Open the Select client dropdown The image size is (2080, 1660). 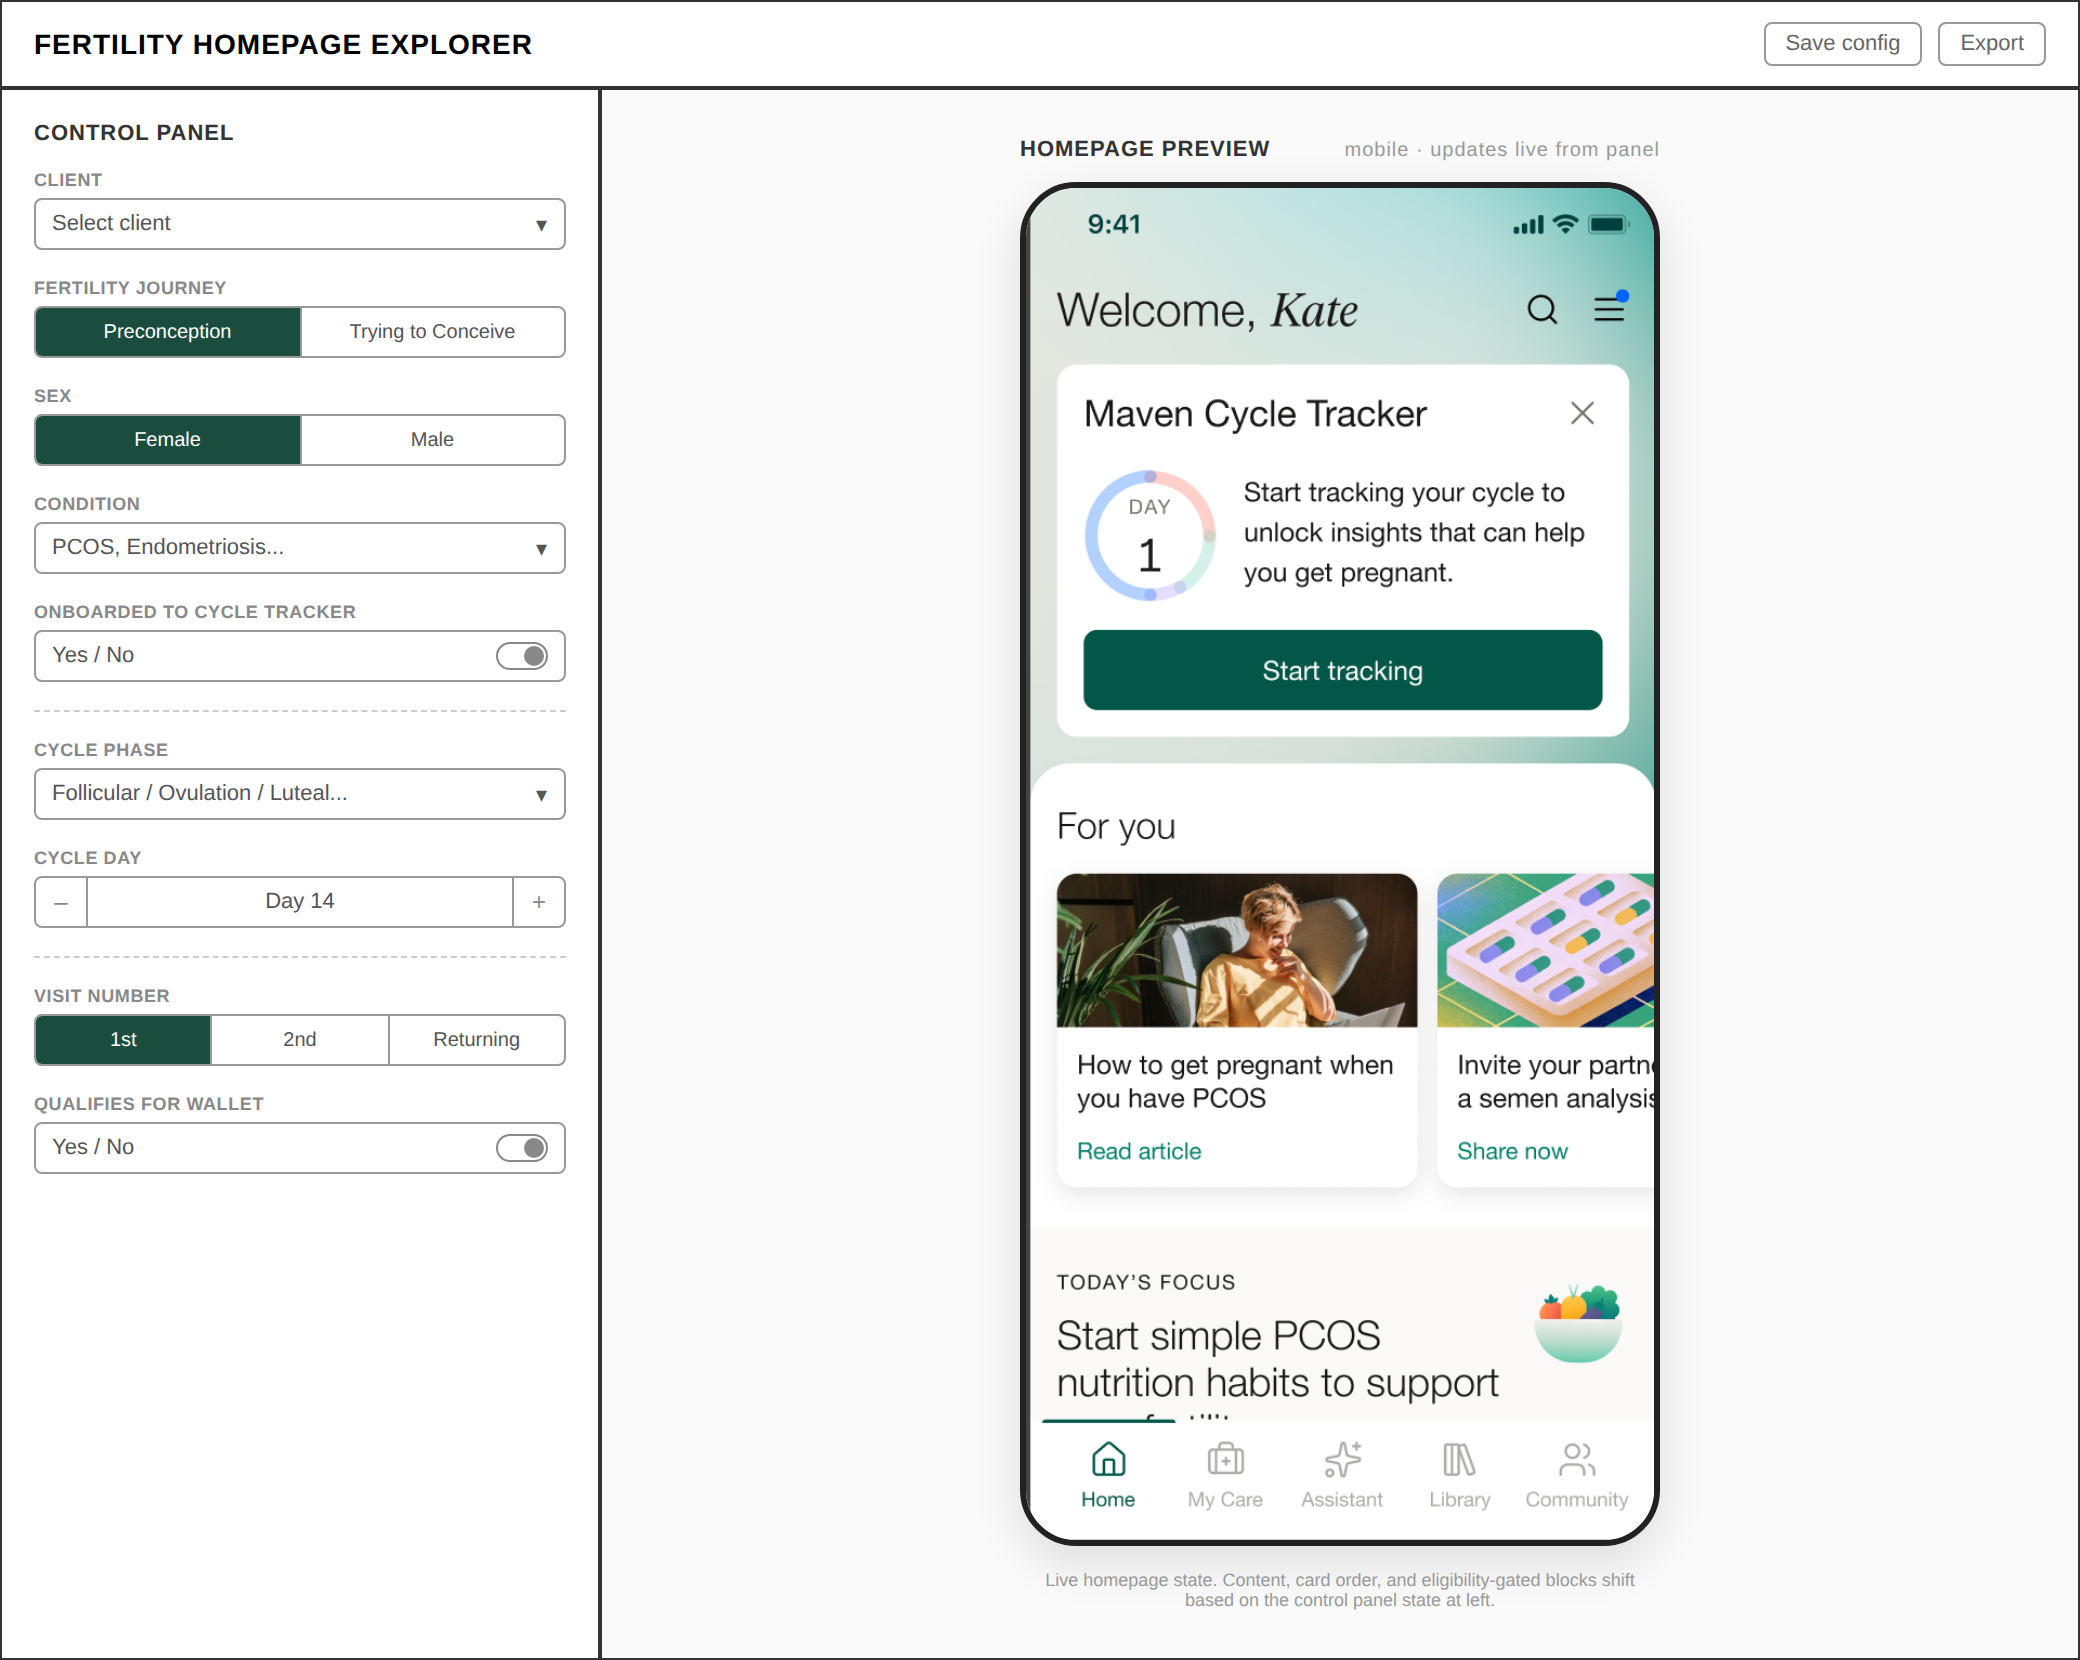[300, 224]
